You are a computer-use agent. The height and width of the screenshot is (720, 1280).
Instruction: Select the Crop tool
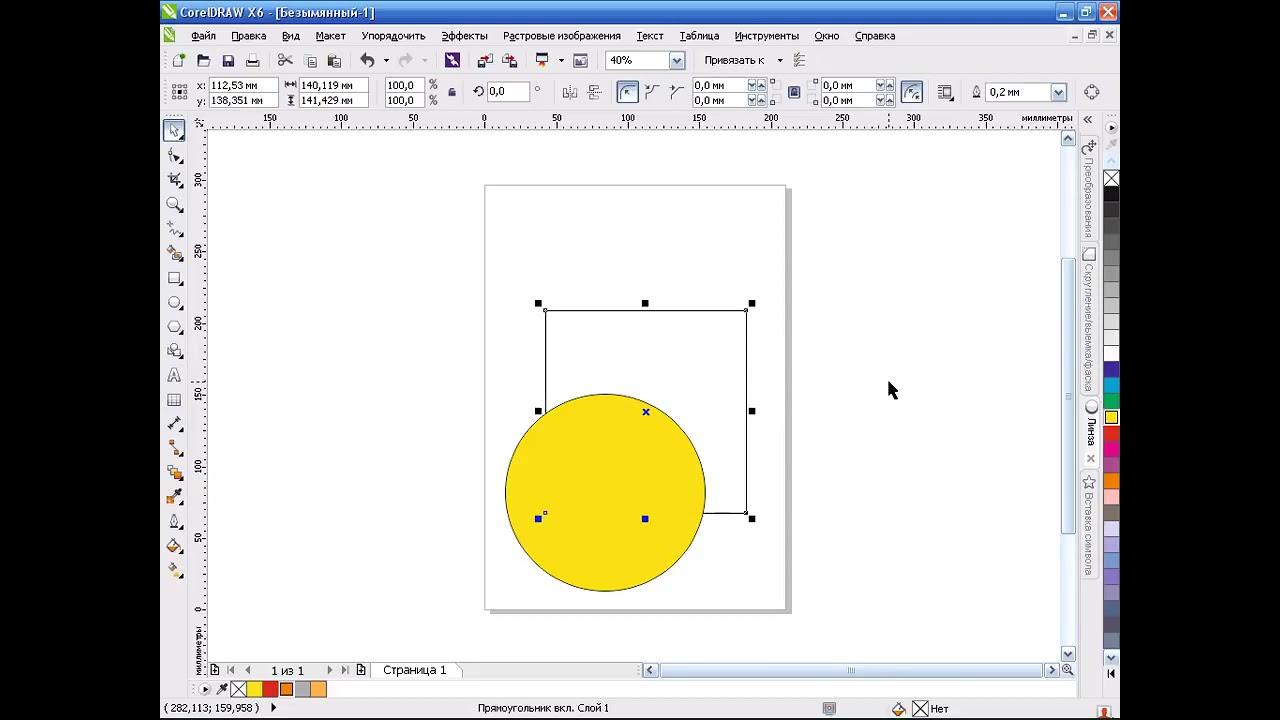(x=175, y=180)
